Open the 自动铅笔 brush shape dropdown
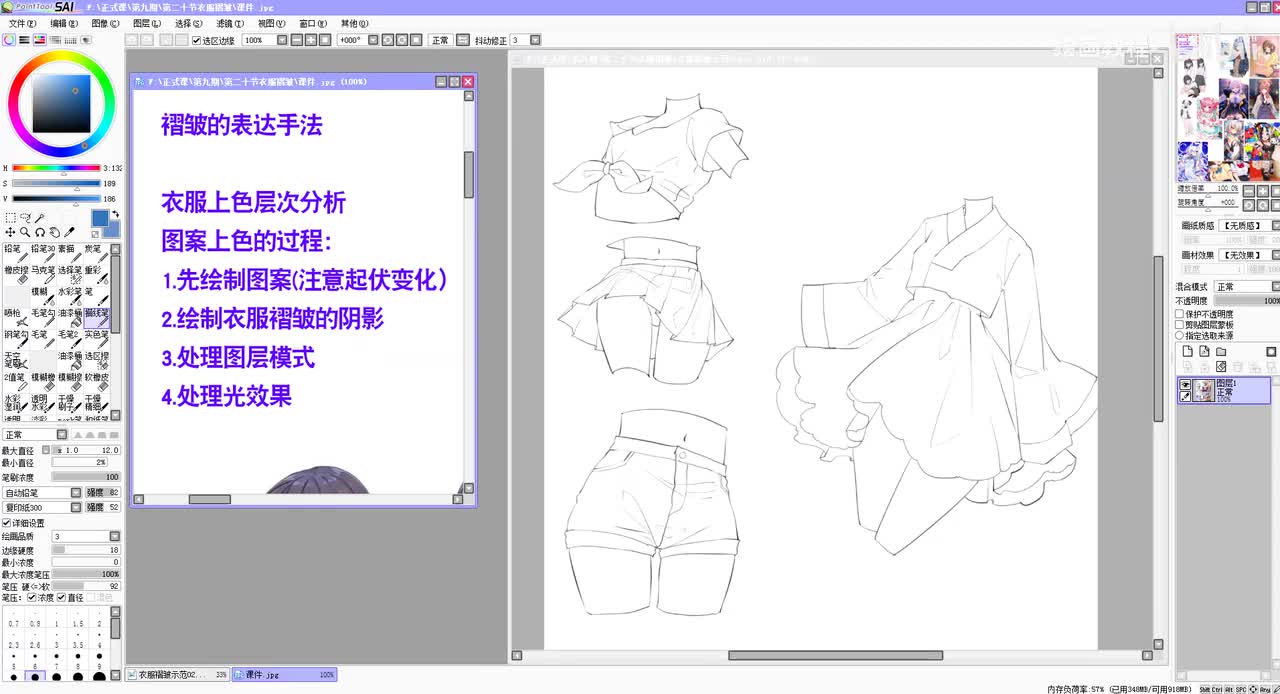Image resolution: width=1280 pixels, height=694 pixels. (x=76, y=493)
